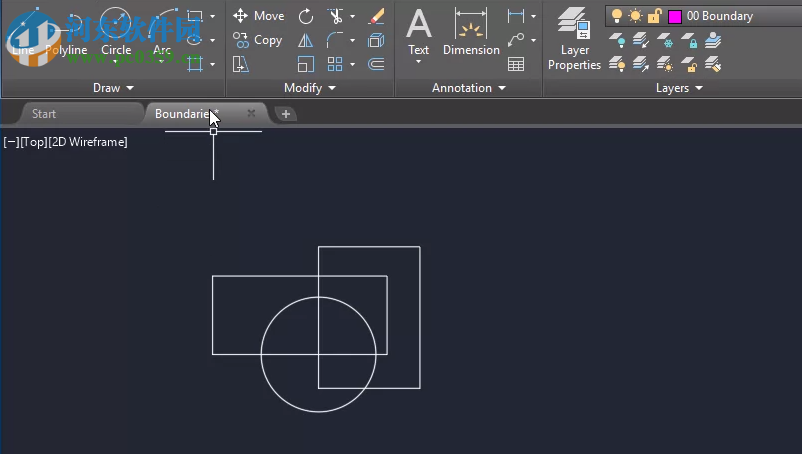Open the Linear dimension dropdown arrow
The image size is (802, 454).
533,16
